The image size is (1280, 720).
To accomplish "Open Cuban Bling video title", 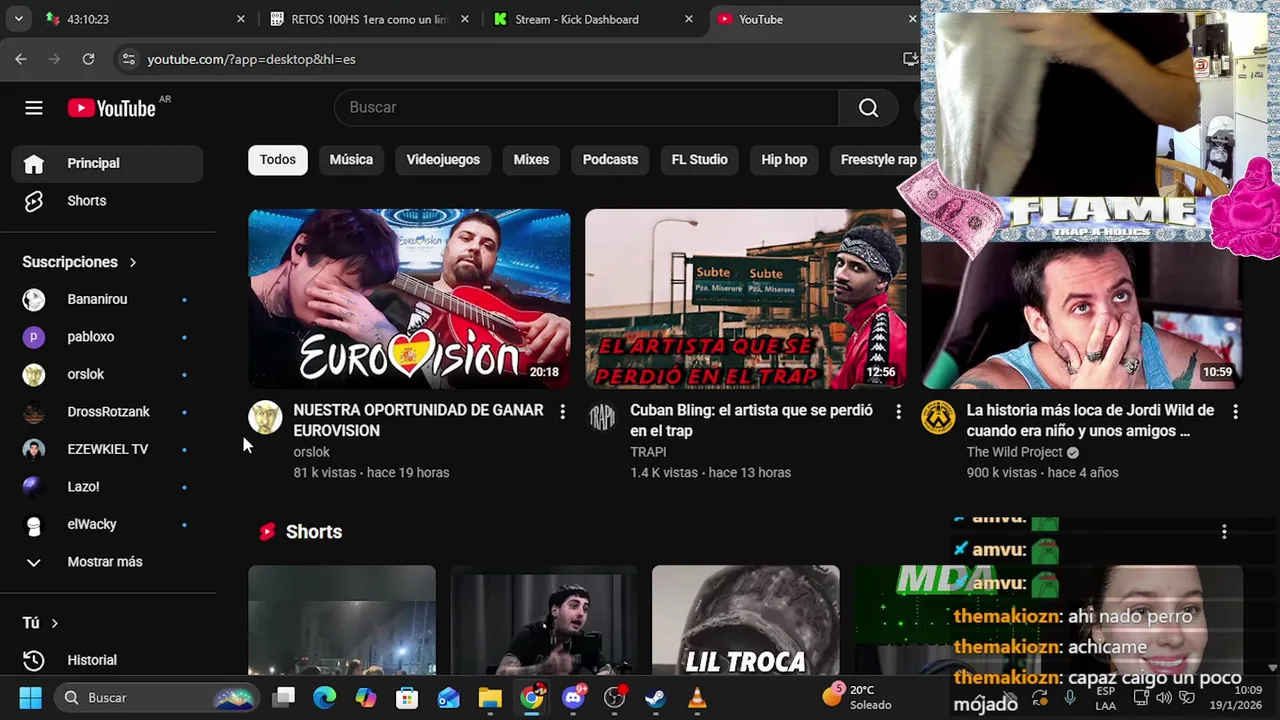I will (x=751, y=420).
